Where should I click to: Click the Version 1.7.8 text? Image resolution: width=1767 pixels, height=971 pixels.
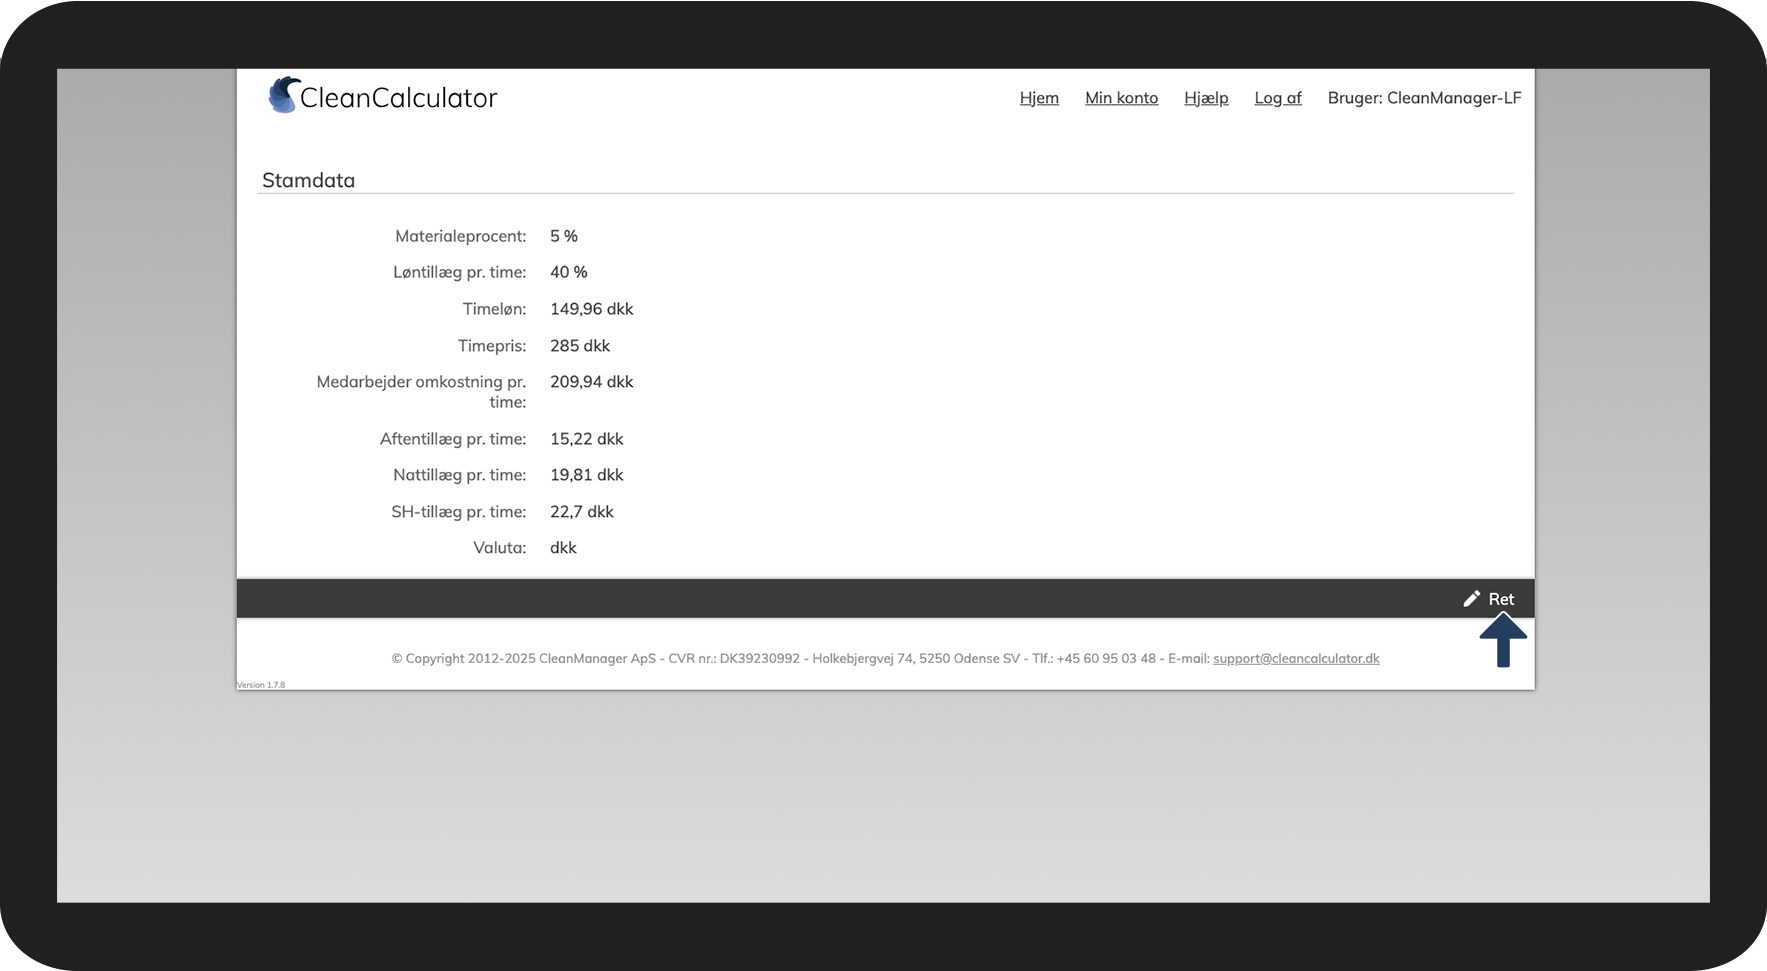tap(261, 685)
